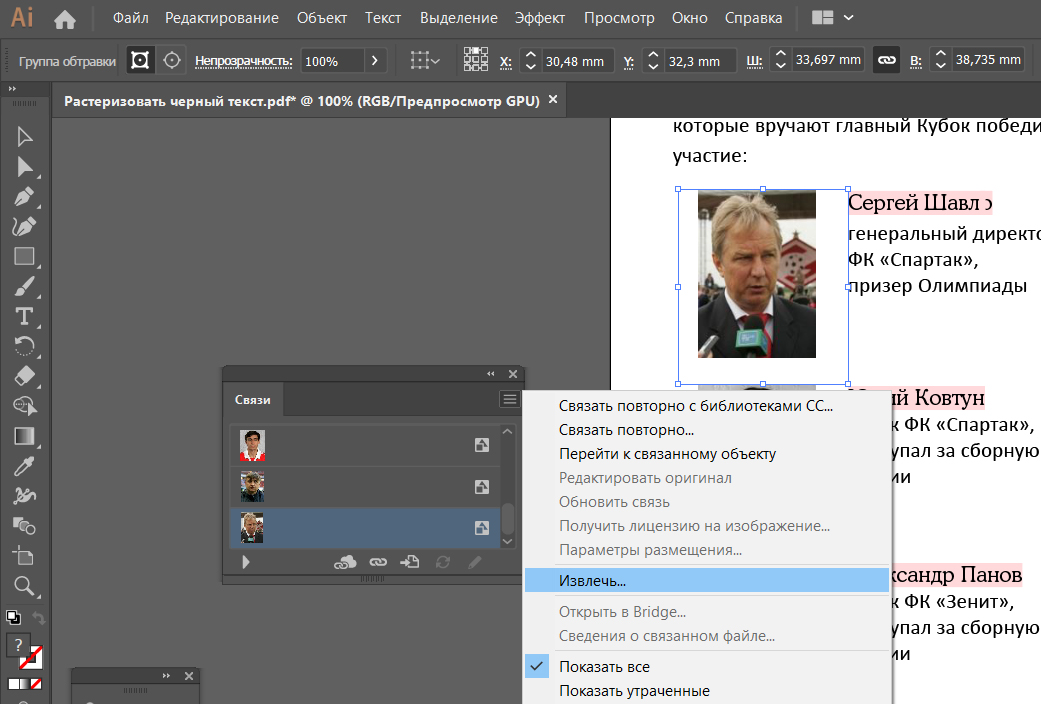Choose 'Извлечь...' from the context menu
The image size is (1041, 704).
[x=592, y=580]
